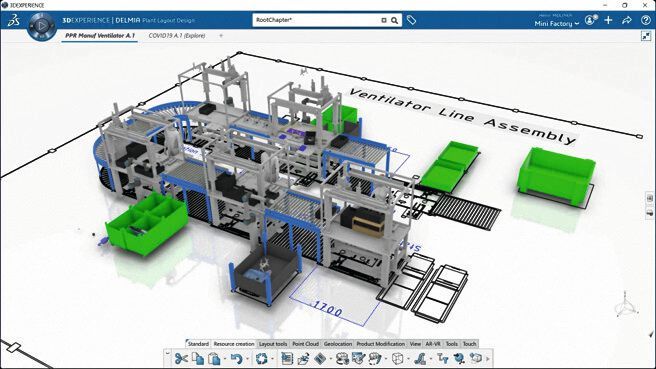Add a new tab with the plus

click(x=221, y=36)
